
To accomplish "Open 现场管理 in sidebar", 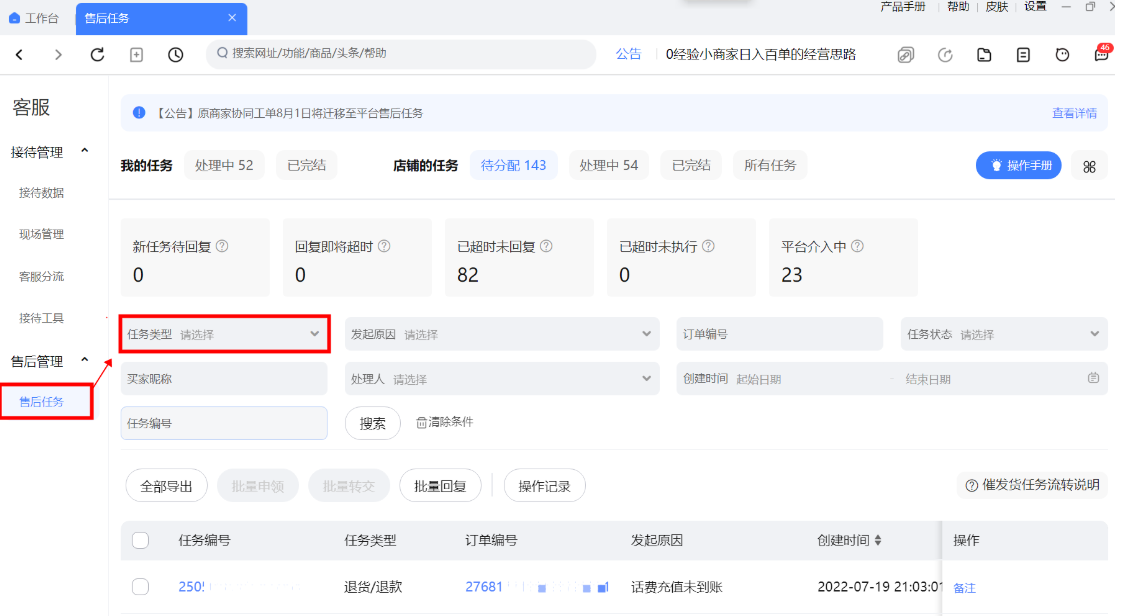I will (x=42, y=234).
